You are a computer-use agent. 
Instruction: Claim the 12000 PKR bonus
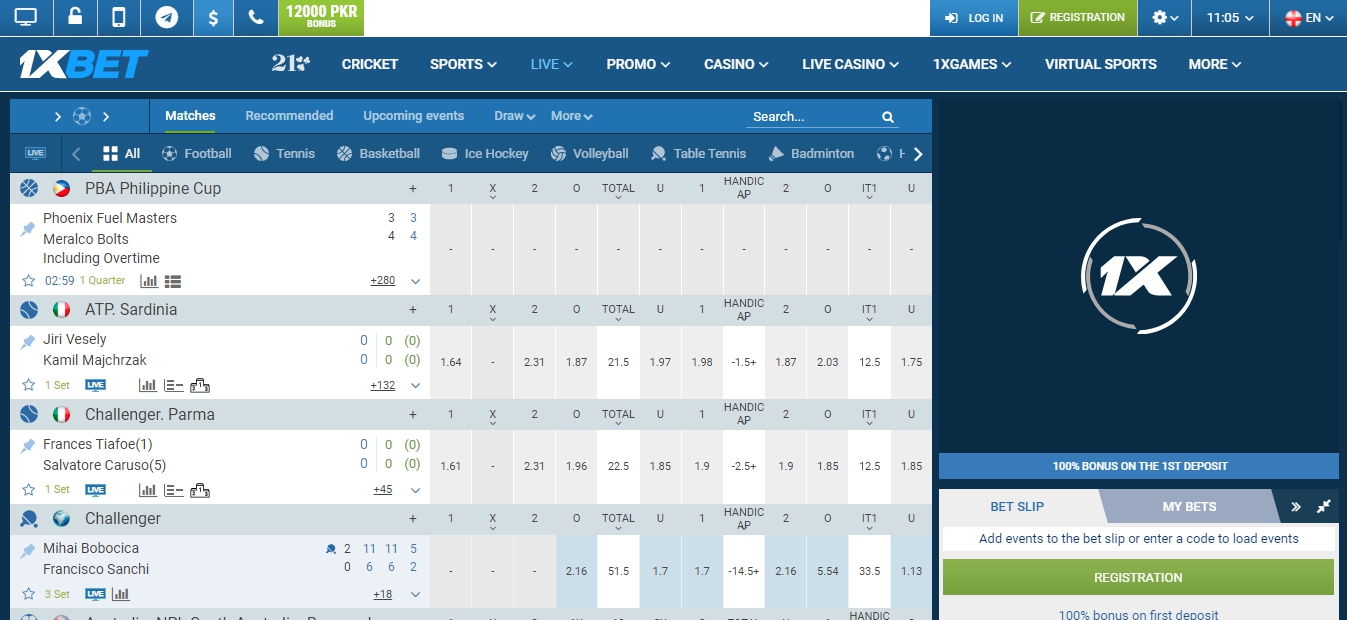[322, 17]
